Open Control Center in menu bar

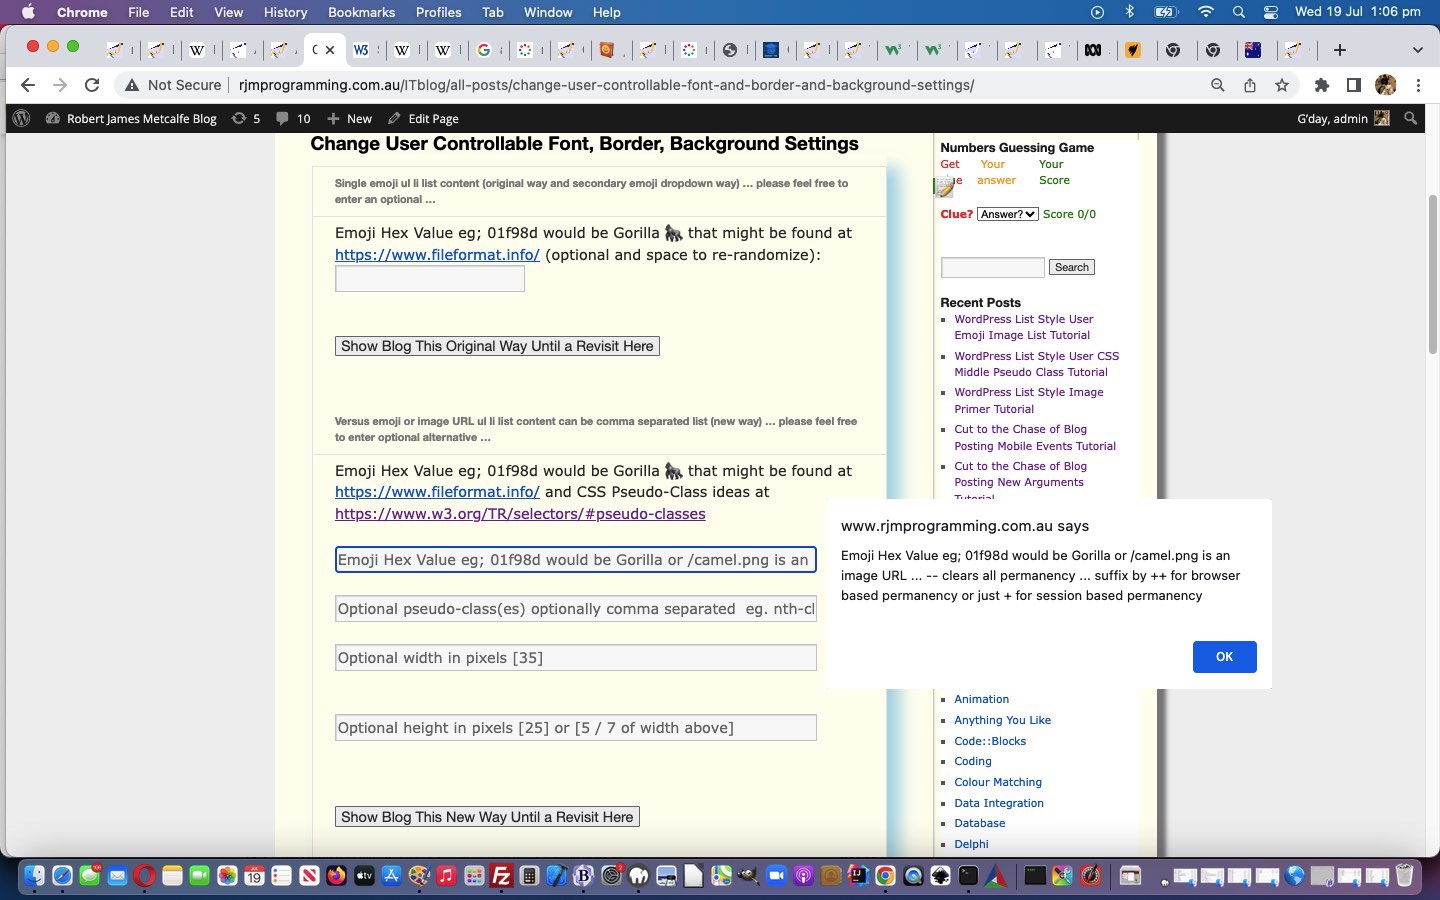[1271, 12]
